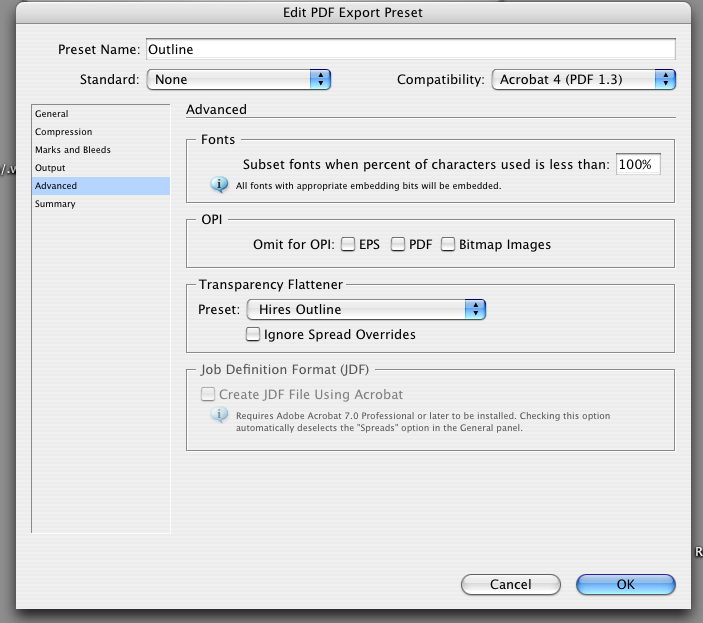Screen dimensions: 703x623
Task: Open the Compatibility dropdown Acrobat 4
Action: tap(584, 80)
